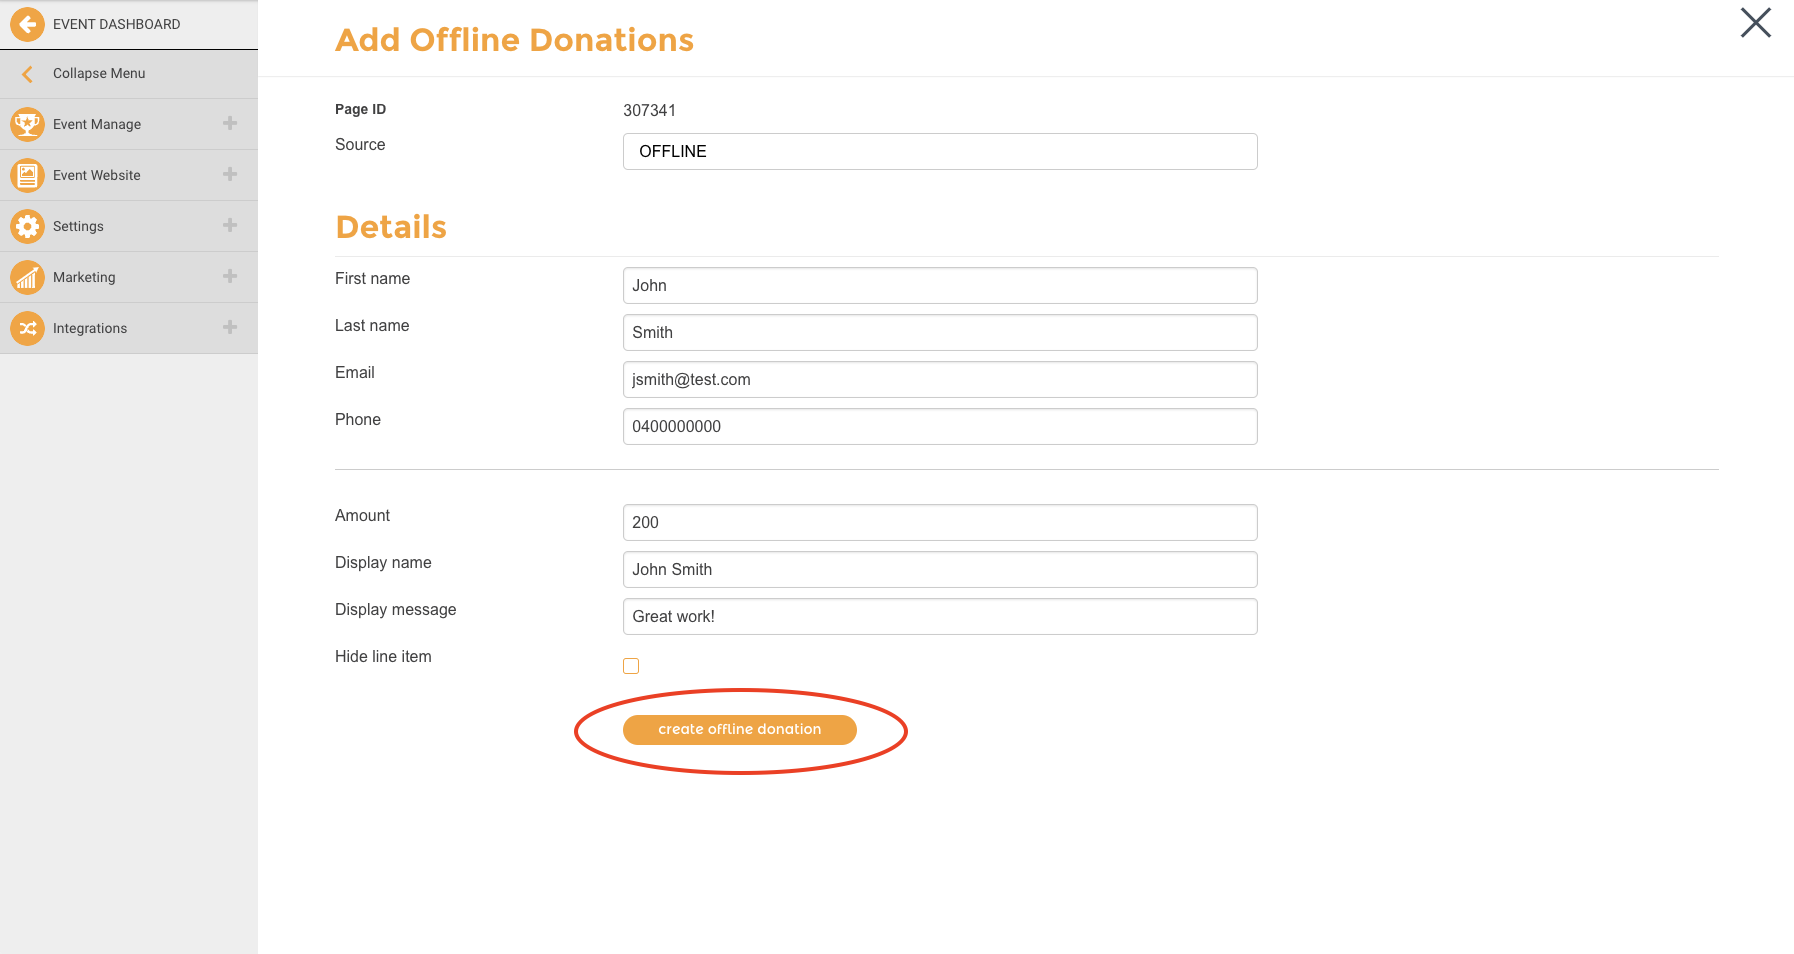The height and width of the screenshot is (954, 1794).
Task: Click the Marketing bar chart icon
Action: coord(27,277)
